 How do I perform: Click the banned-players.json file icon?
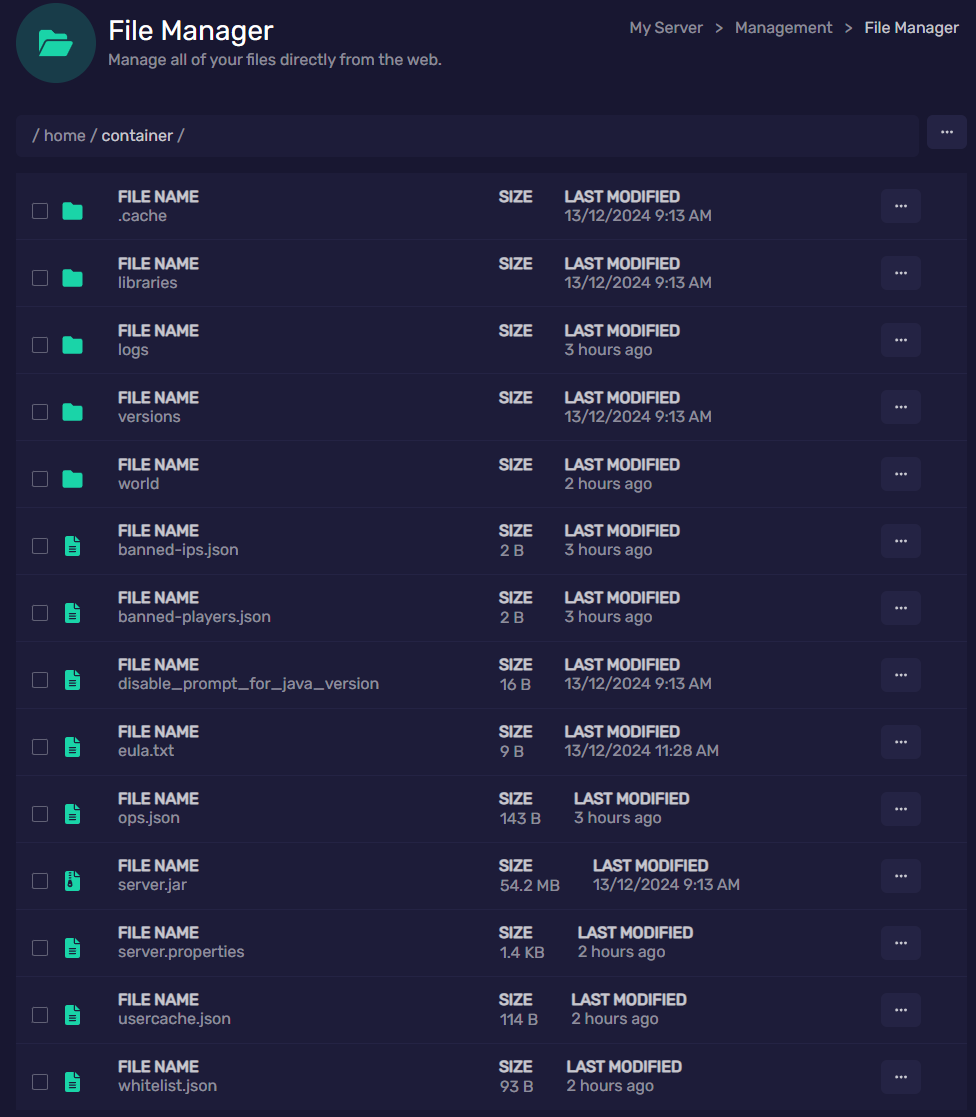click(72, 613)
